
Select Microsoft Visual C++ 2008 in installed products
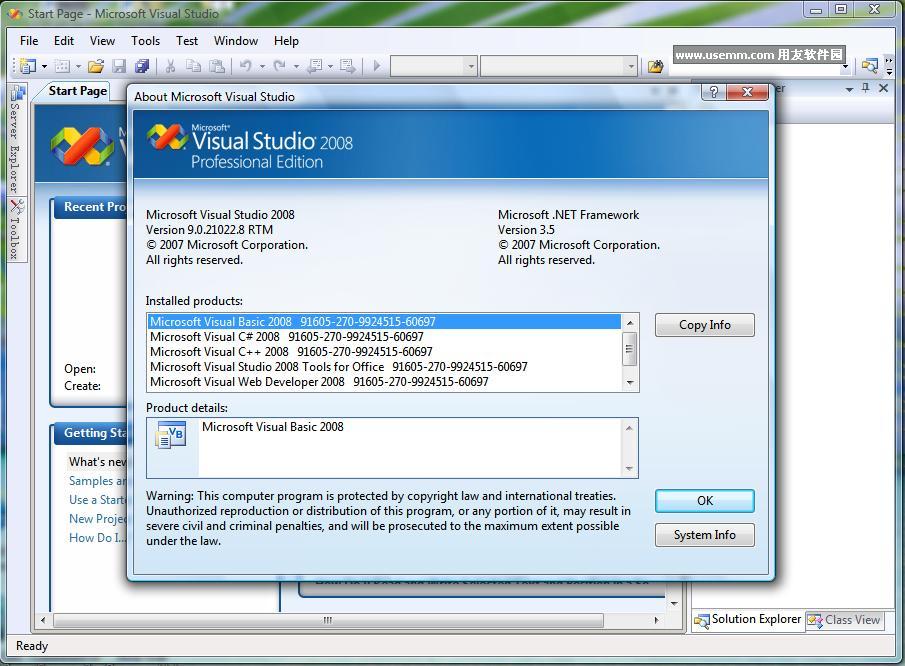pos(384,351)
